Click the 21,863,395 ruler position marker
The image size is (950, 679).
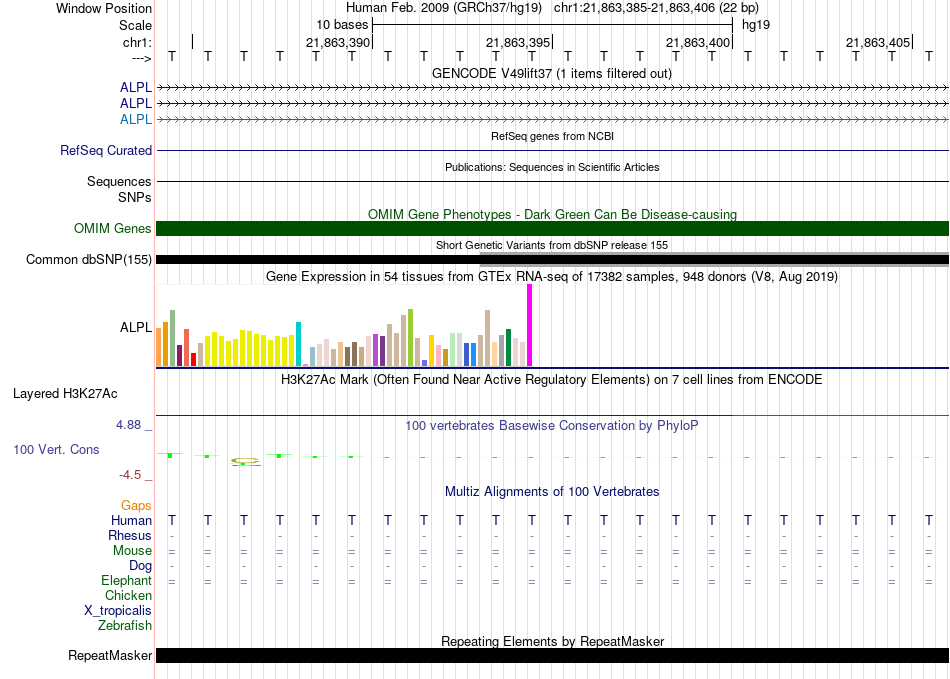point(518,43)
